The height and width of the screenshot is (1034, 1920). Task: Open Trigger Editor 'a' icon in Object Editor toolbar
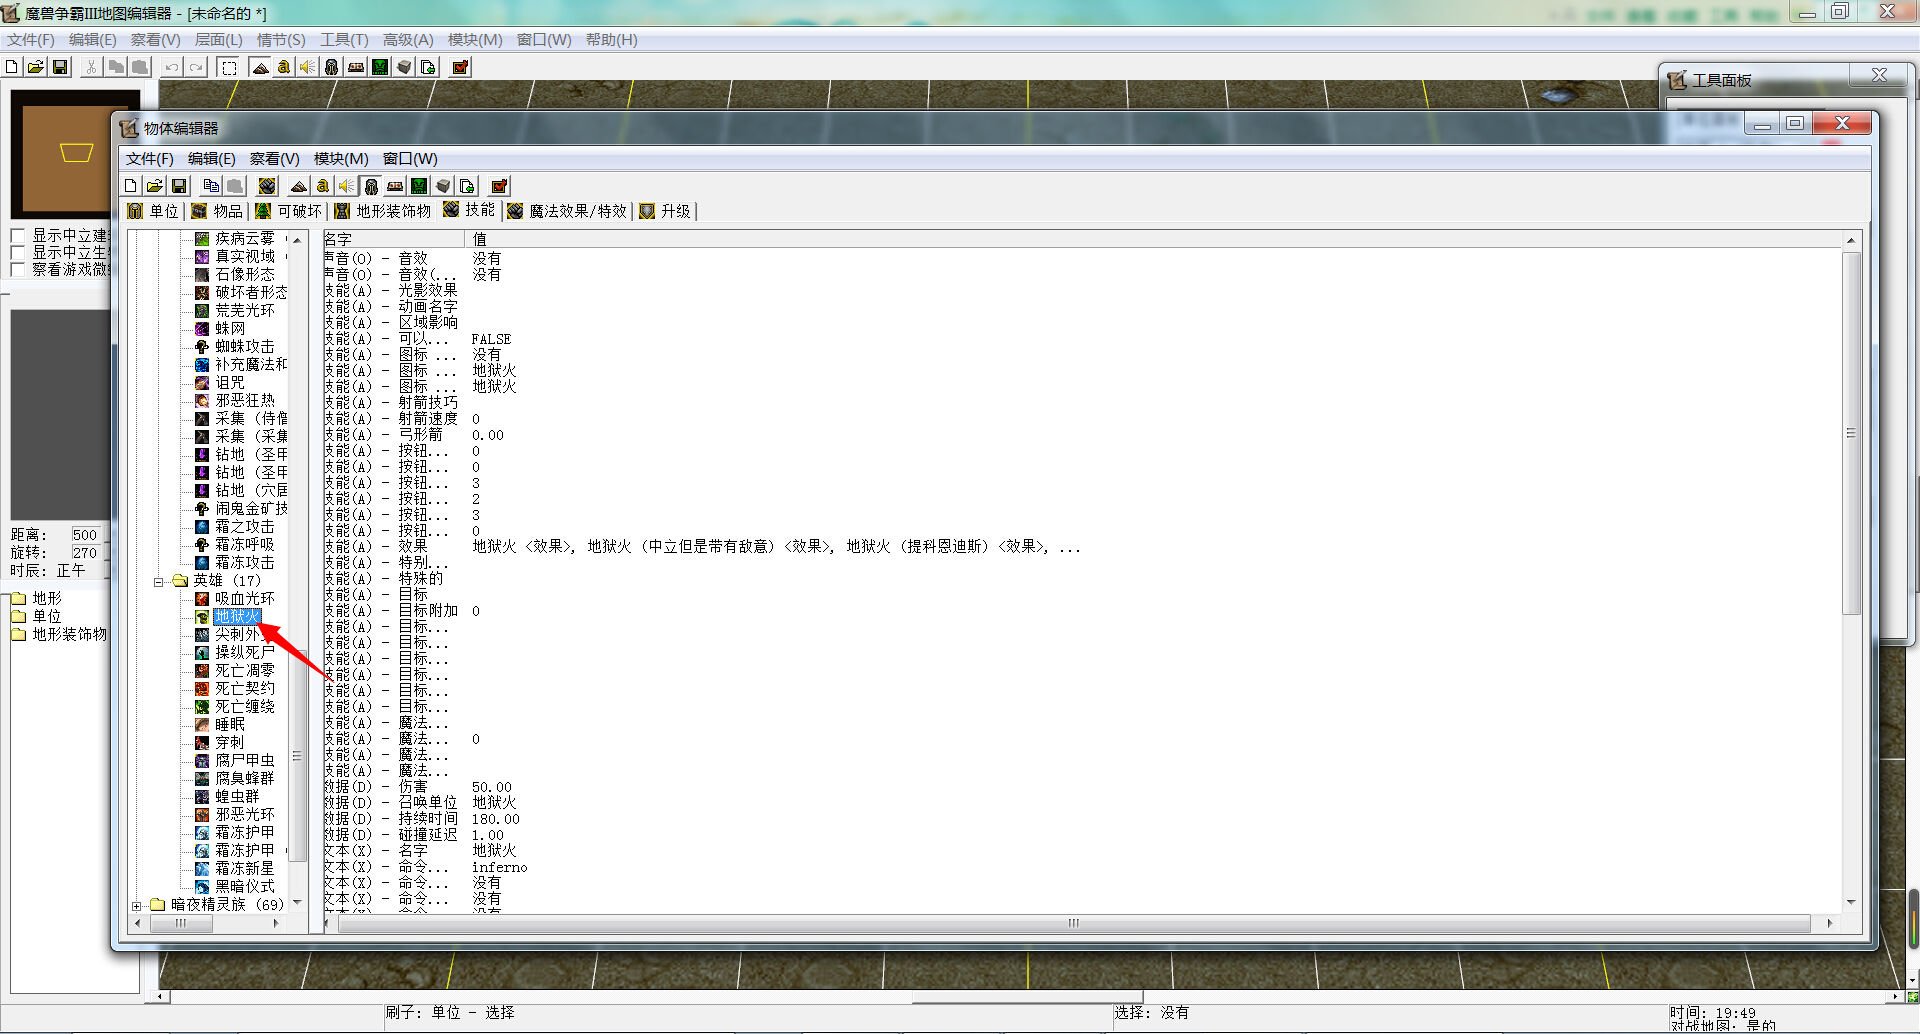tap(322, 186)
